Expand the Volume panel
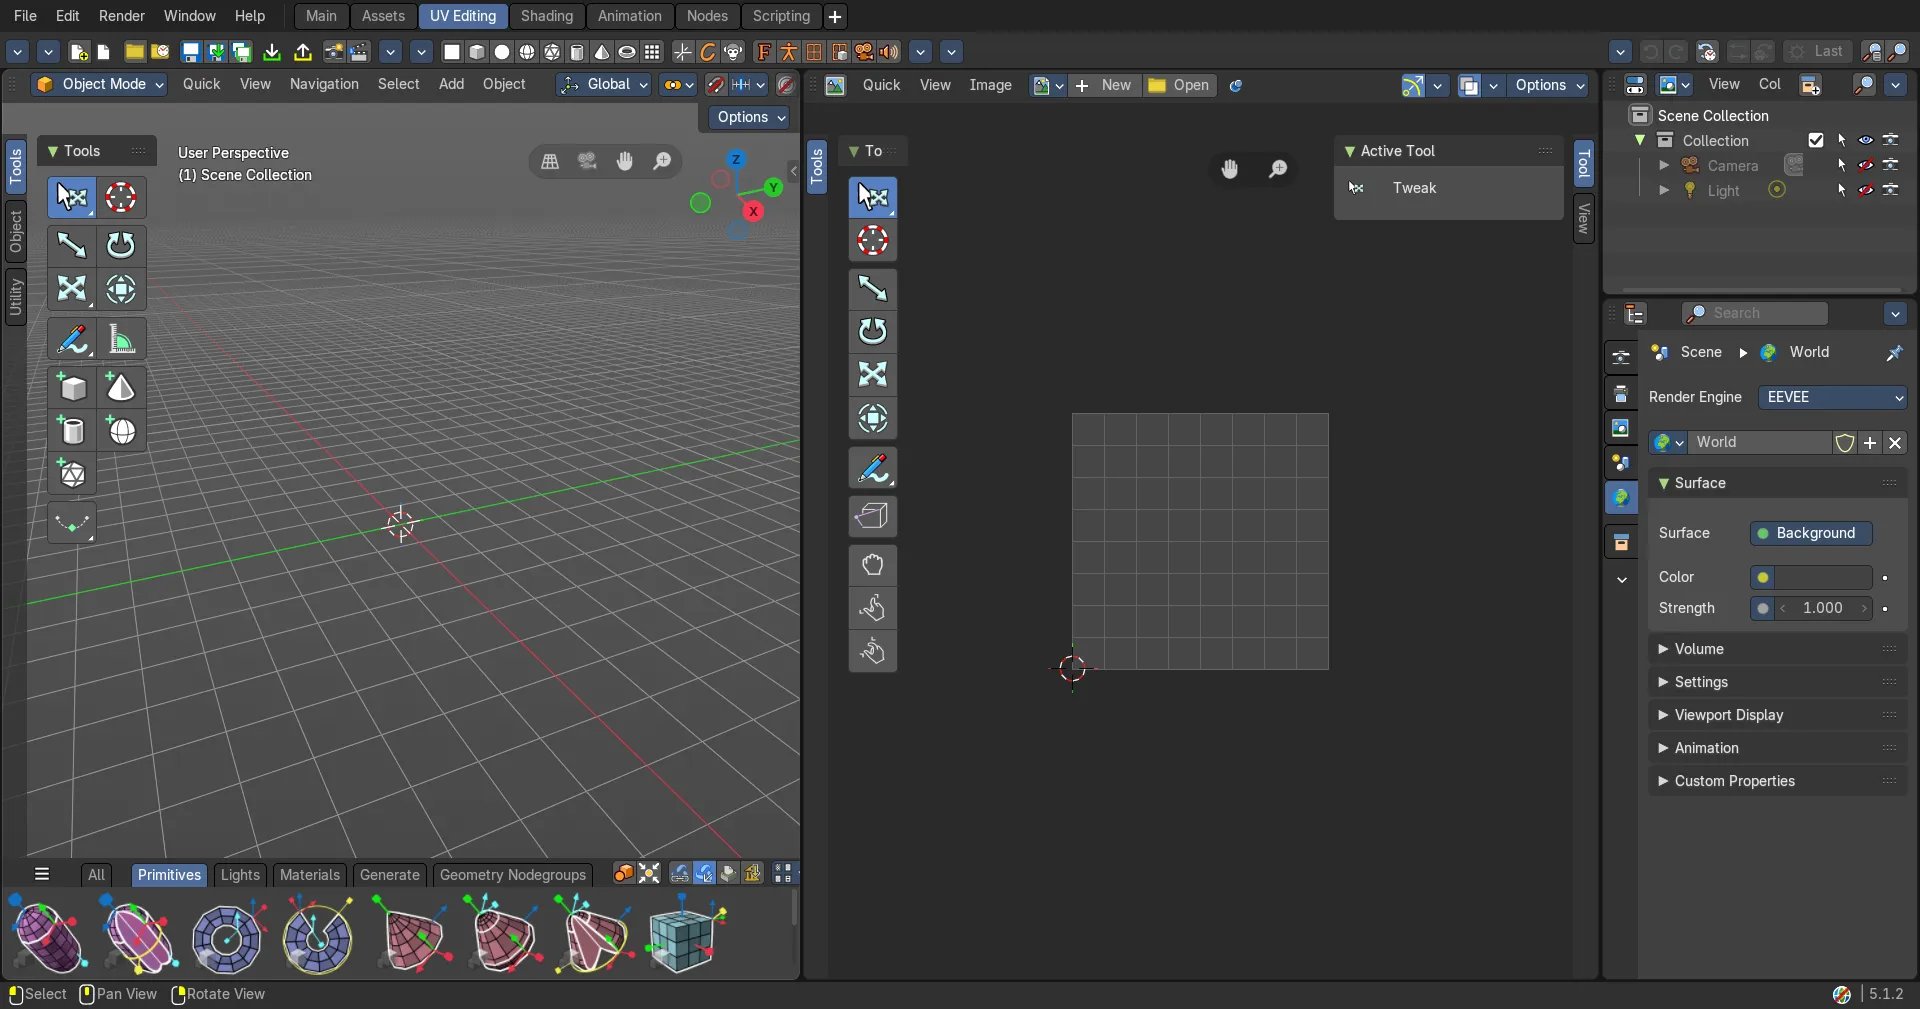 [x=1777, y=649]
